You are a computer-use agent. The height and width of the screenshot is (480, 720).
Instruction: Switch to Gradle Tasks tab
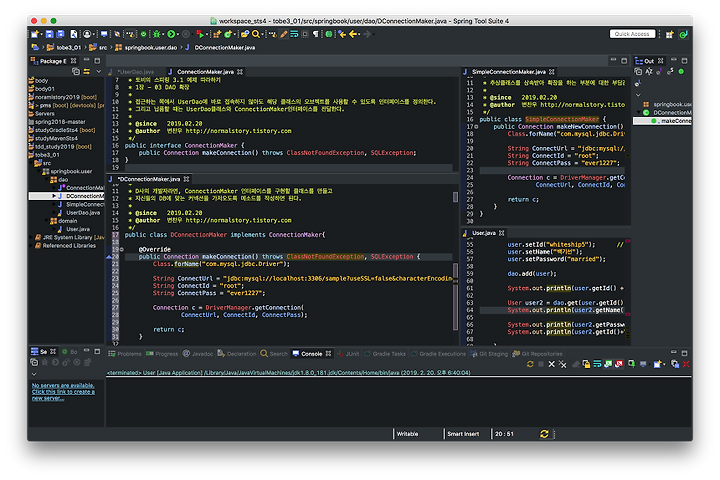[385, 354]
